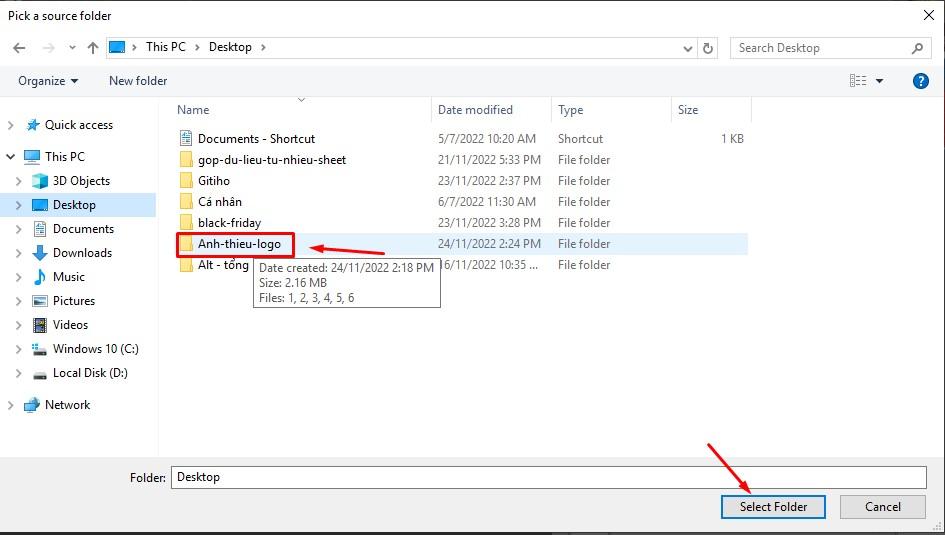Click the 1 KB size cell

[x=732, y=139]
